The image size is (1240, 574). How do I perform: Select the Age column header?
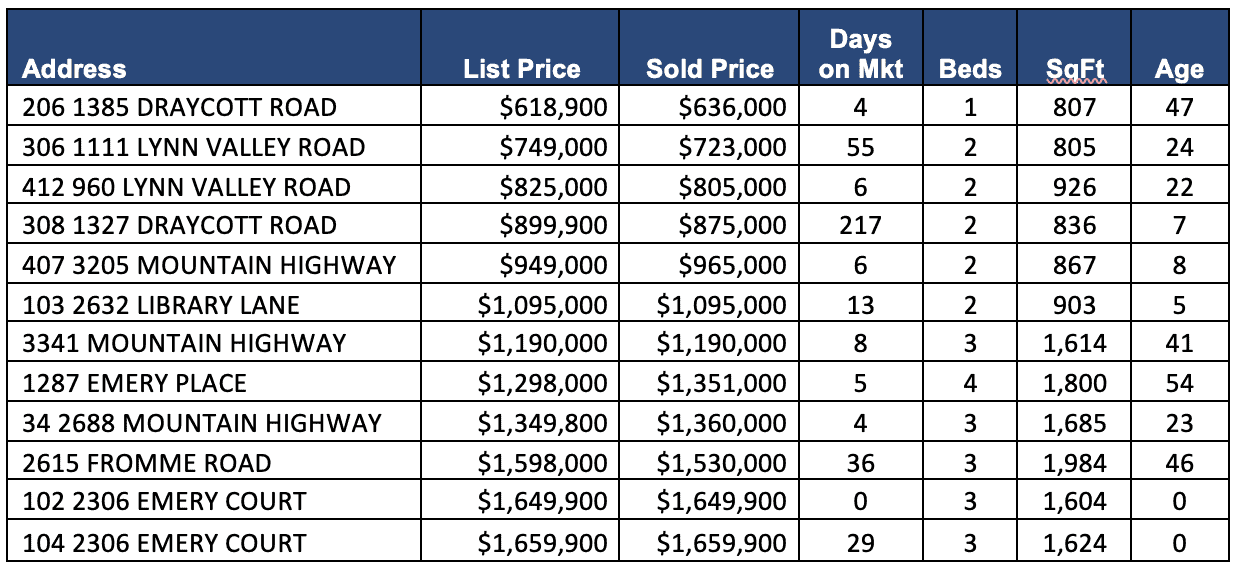(x=1179, y=69)
